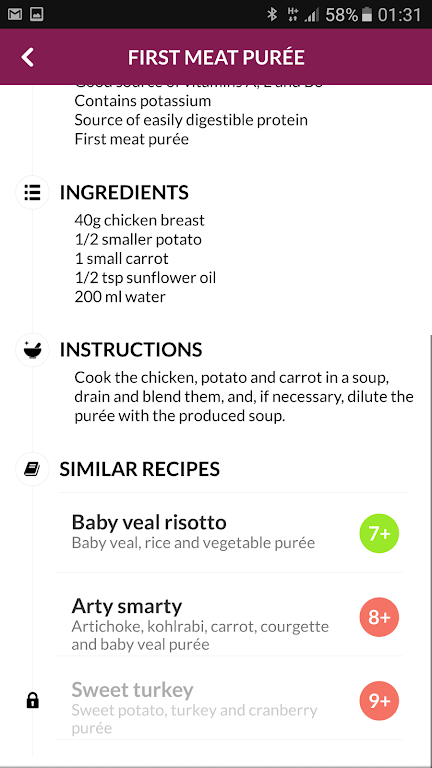Viewport: 432px width, 768px height.
Task: Click the vertical scrollbar on right edge
Action: pyautogui.click(x=430, y=549)
